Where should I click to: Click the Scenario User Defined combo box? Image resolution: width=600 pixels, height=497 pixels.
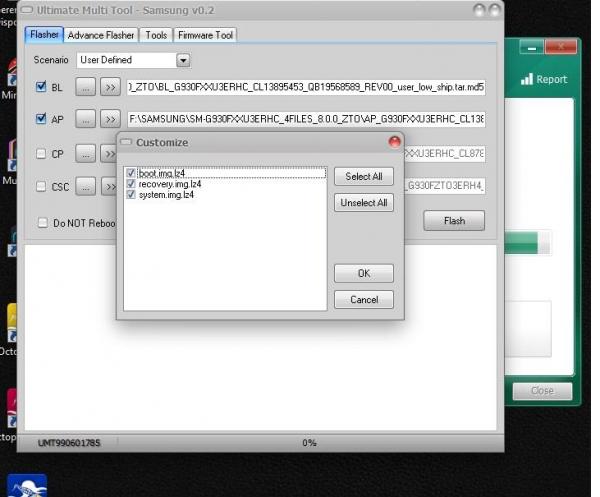[133, 60]
